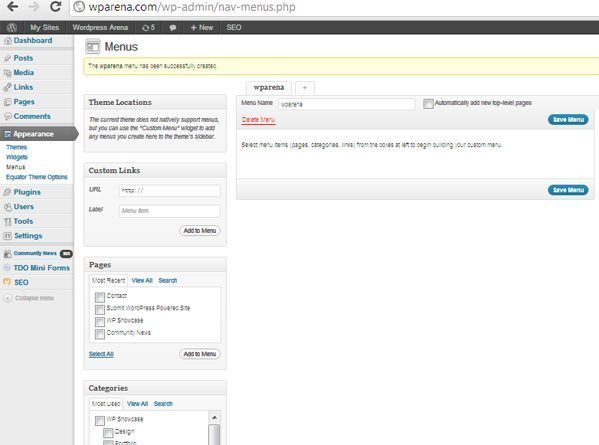Click the Users icon in the sidebar
This screenshot has width=599, height=445.
[8, 207]
